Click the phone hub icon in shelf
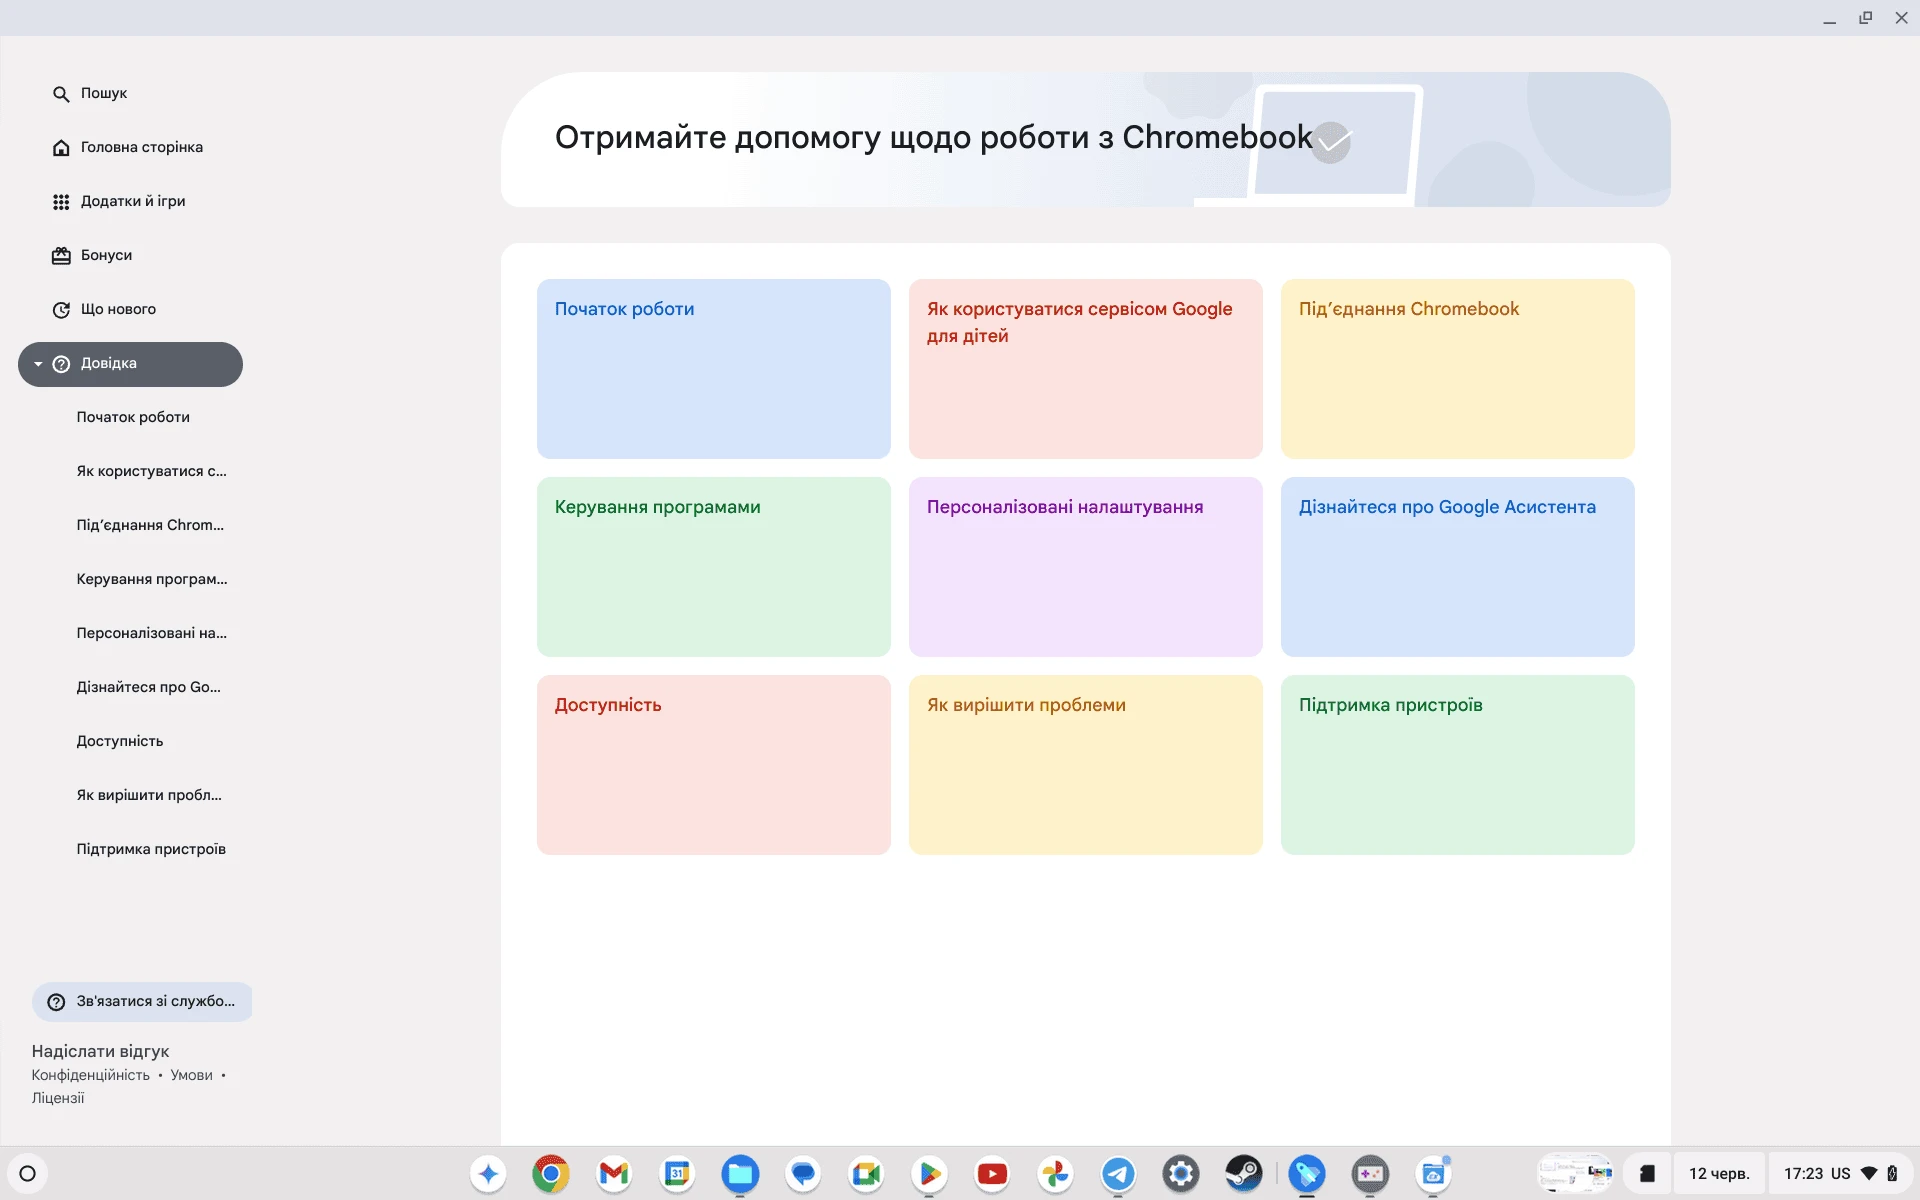1920x1200 pixels. click(1647, 1174)
